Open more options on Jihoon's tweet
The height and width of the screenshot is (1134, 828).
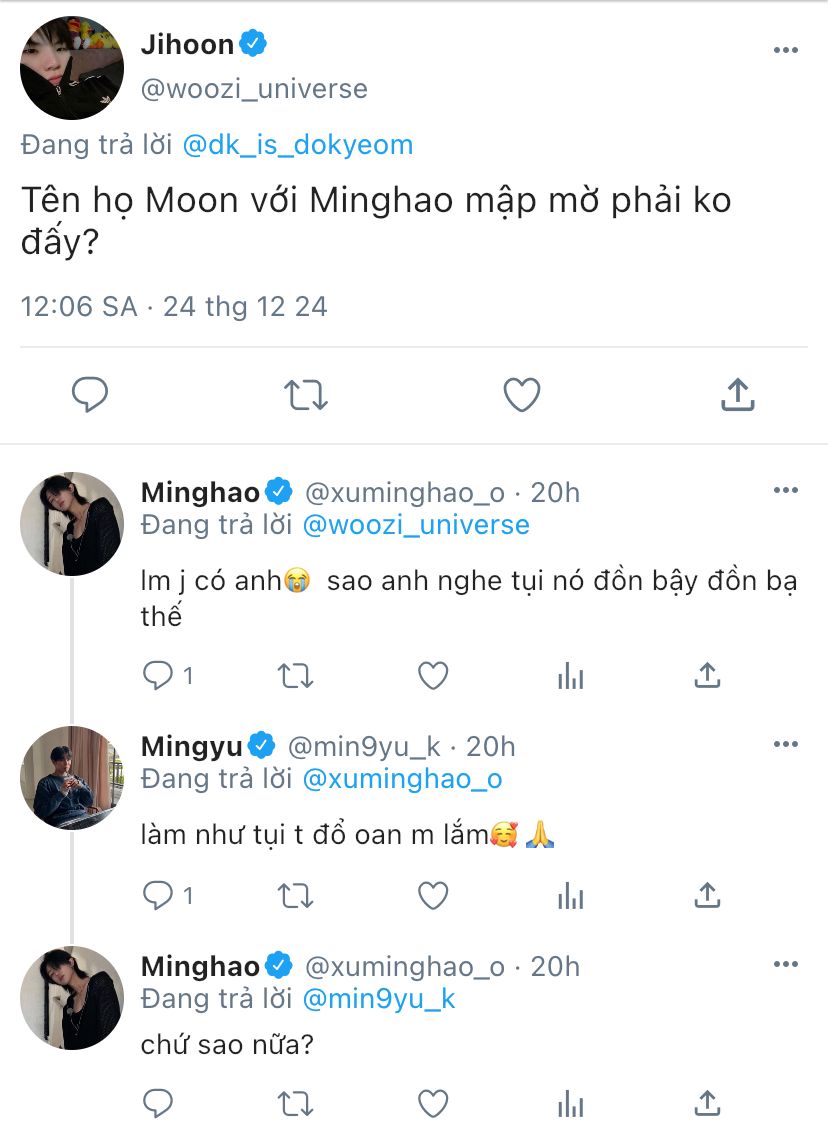click(x=785, y=49)
